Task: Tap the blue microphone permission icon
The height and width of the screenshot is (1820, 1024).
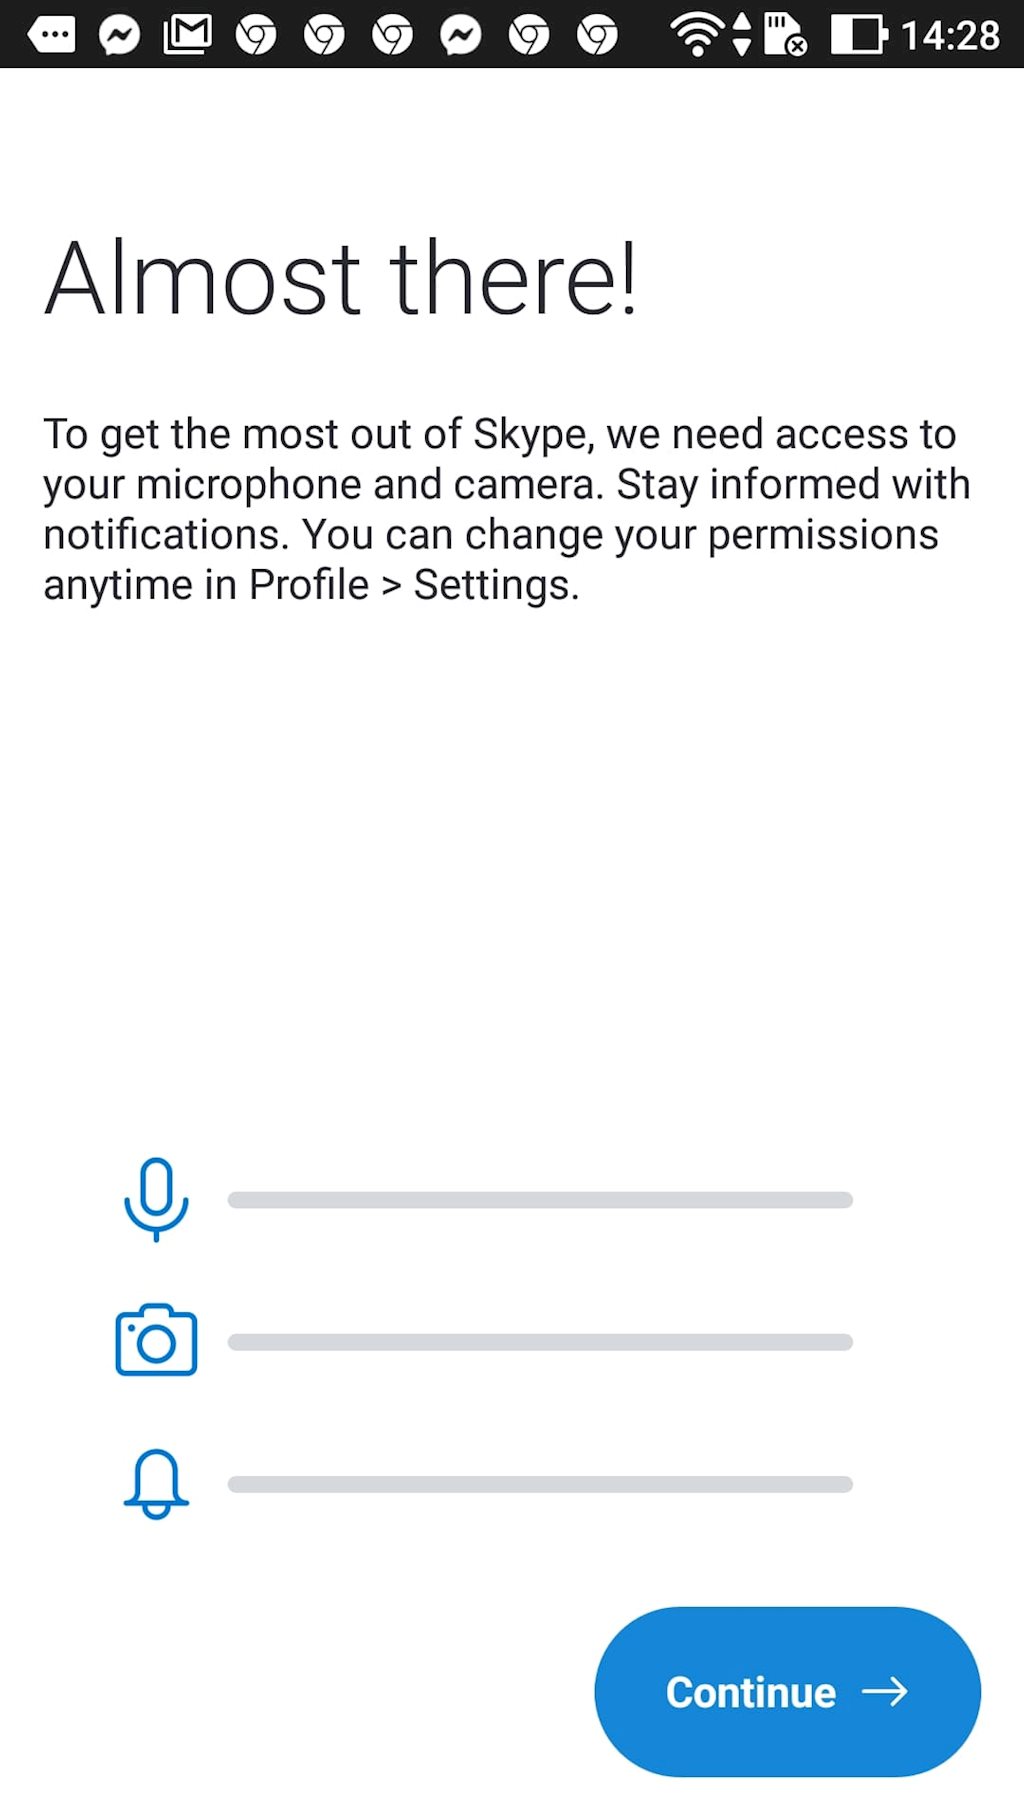Action: (156, 1198)
